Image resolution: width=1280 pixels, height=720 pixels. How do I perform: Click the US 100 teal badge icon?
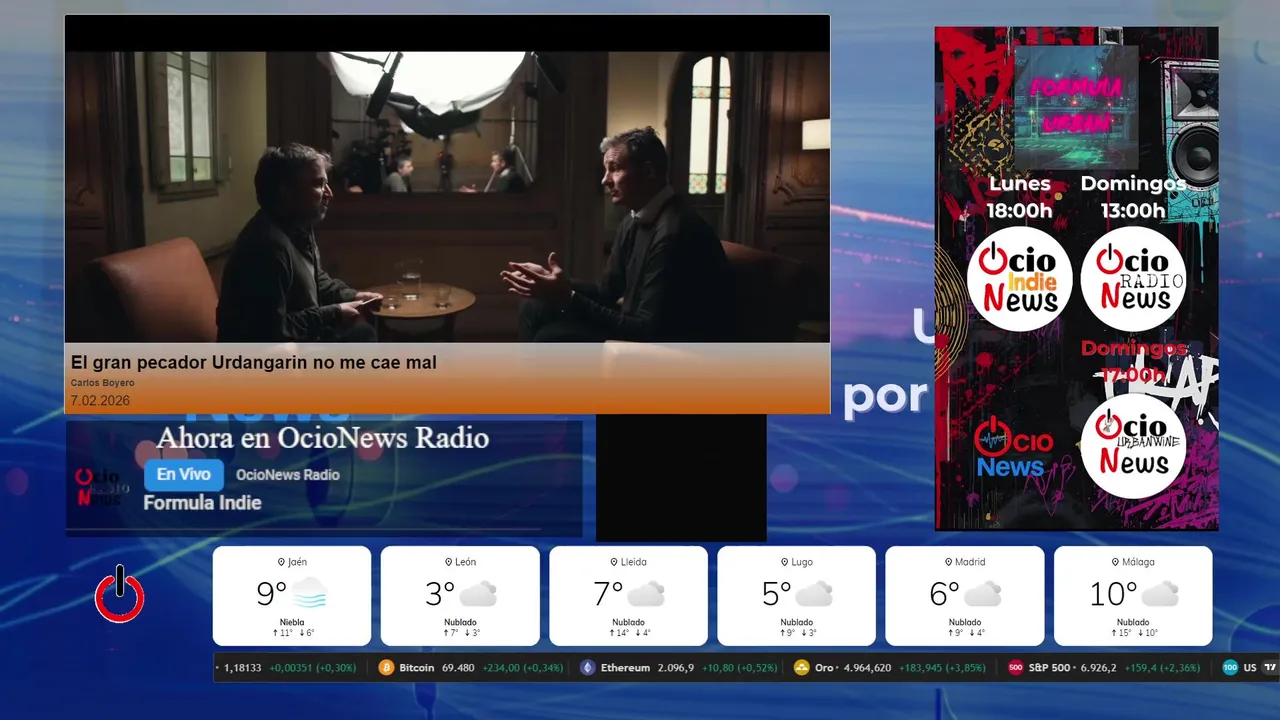[1230, 668]
